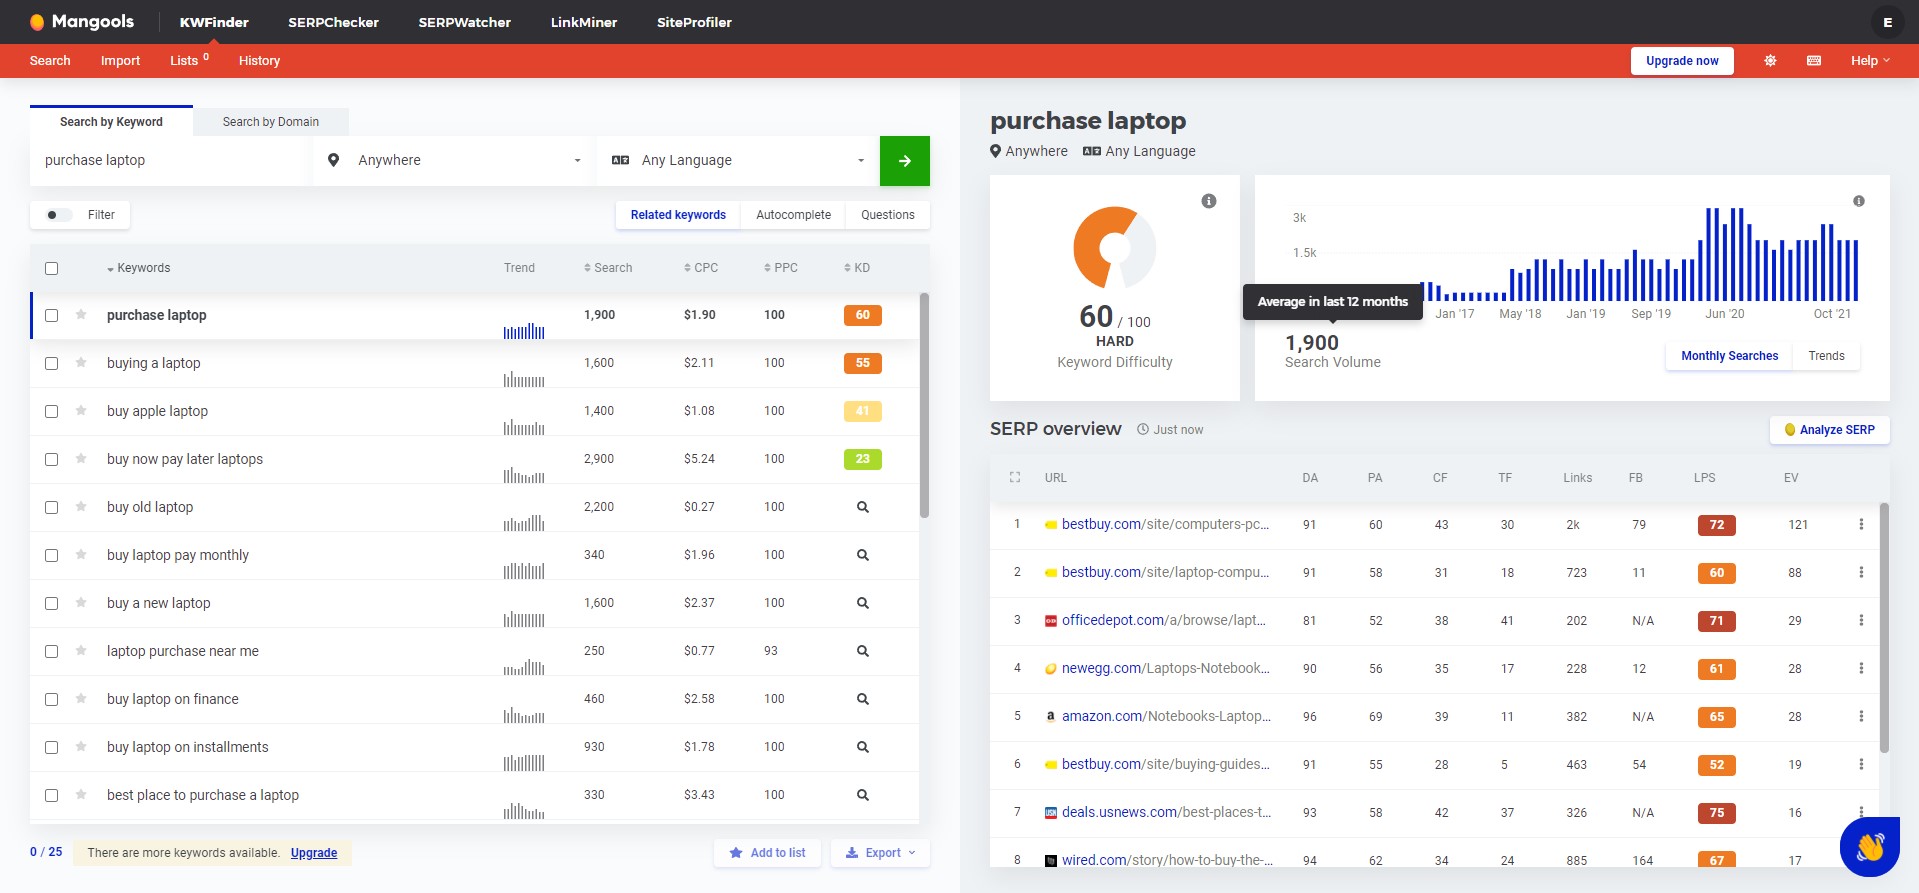Open the chat support widget

1870,847
